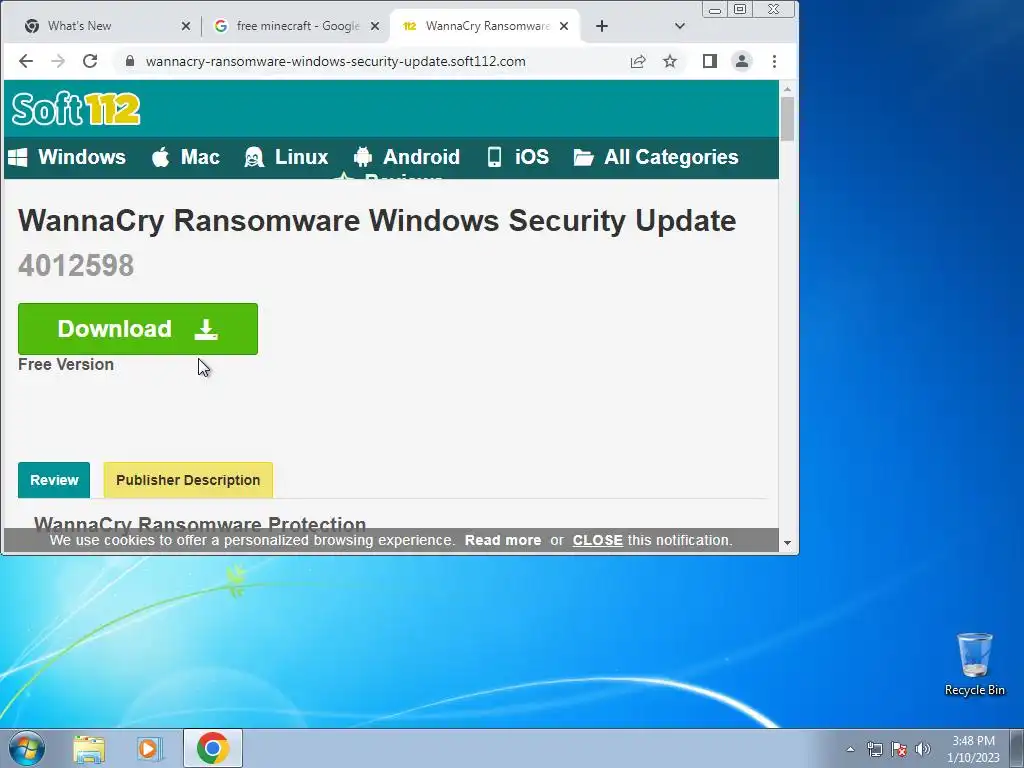Click the green Download button
The height and width of the screenshot is (768, 1024).
tap(138, 328)
